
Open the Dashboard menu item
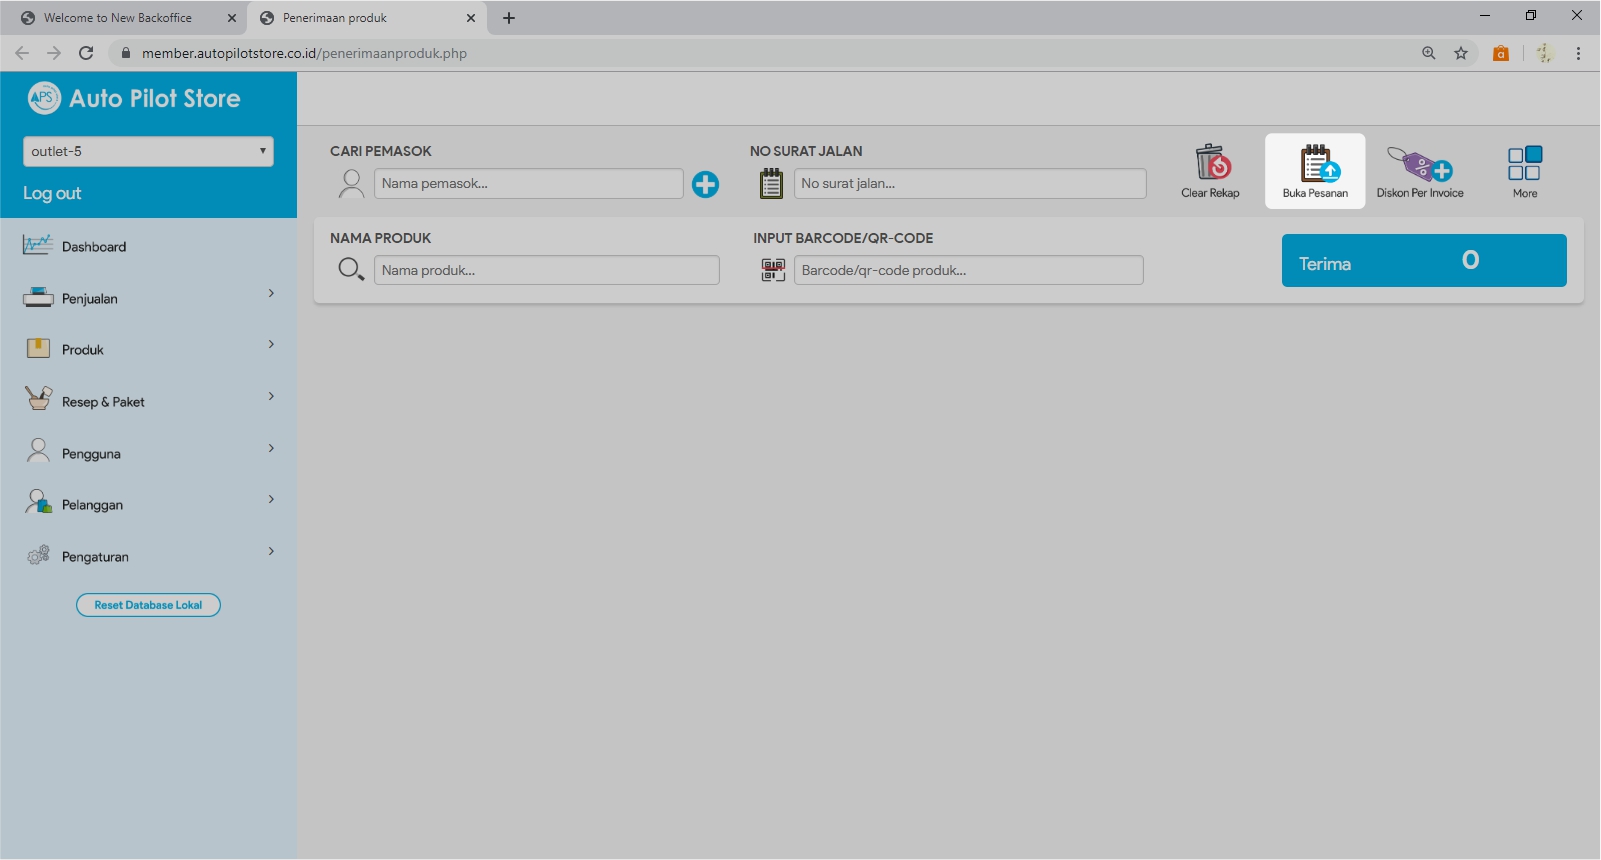[94, 247]
